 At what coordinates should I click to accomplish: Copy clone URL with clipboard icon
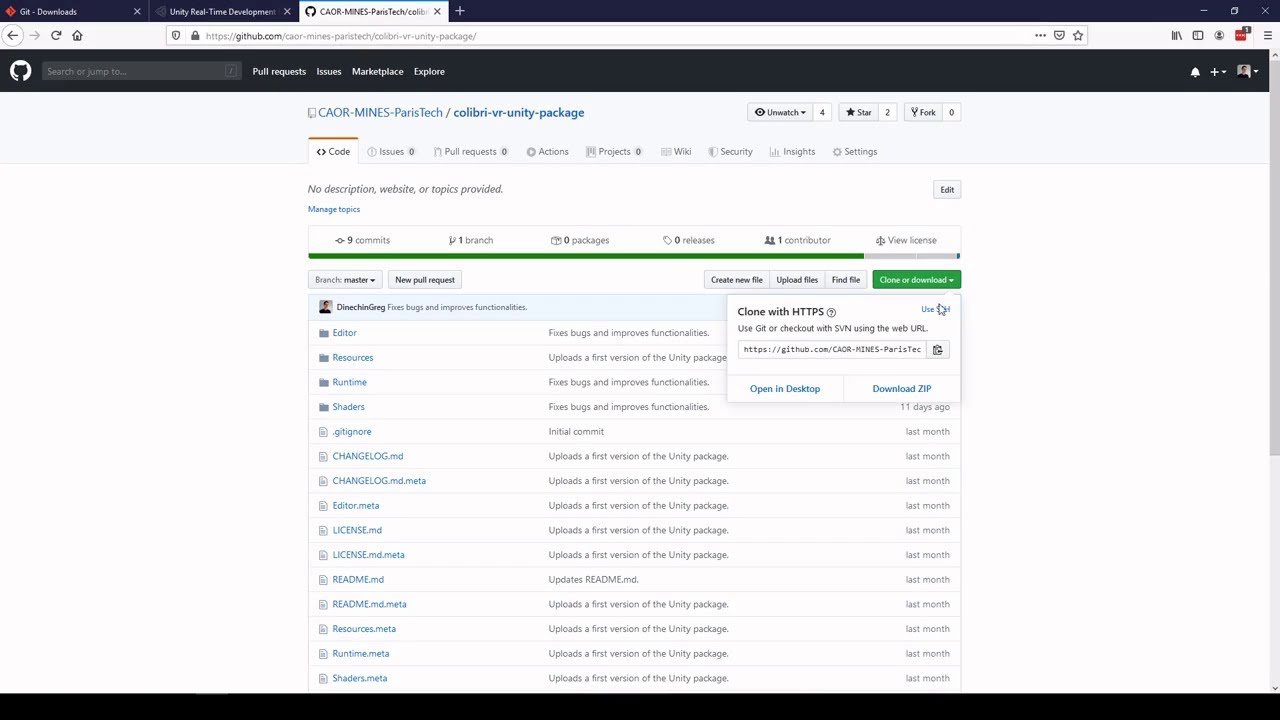click(937, 349)
